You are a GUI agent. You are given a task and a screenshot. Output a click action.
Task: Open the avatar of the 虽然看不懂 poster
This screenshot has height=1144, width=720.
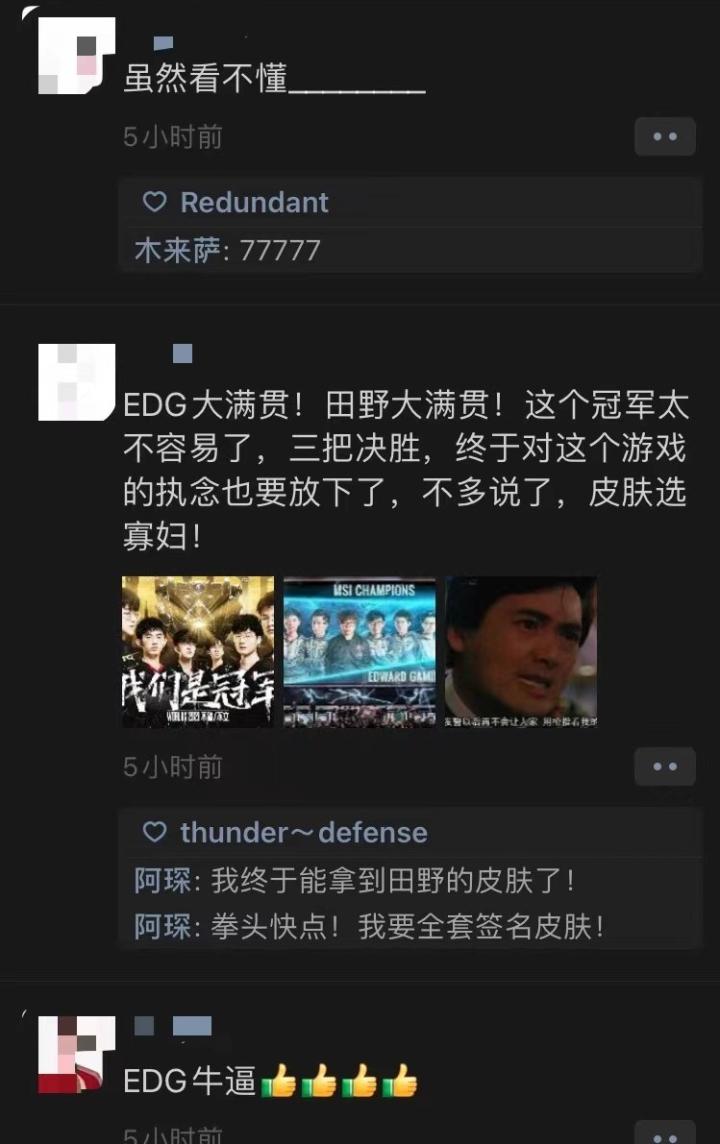coord(77,55)
